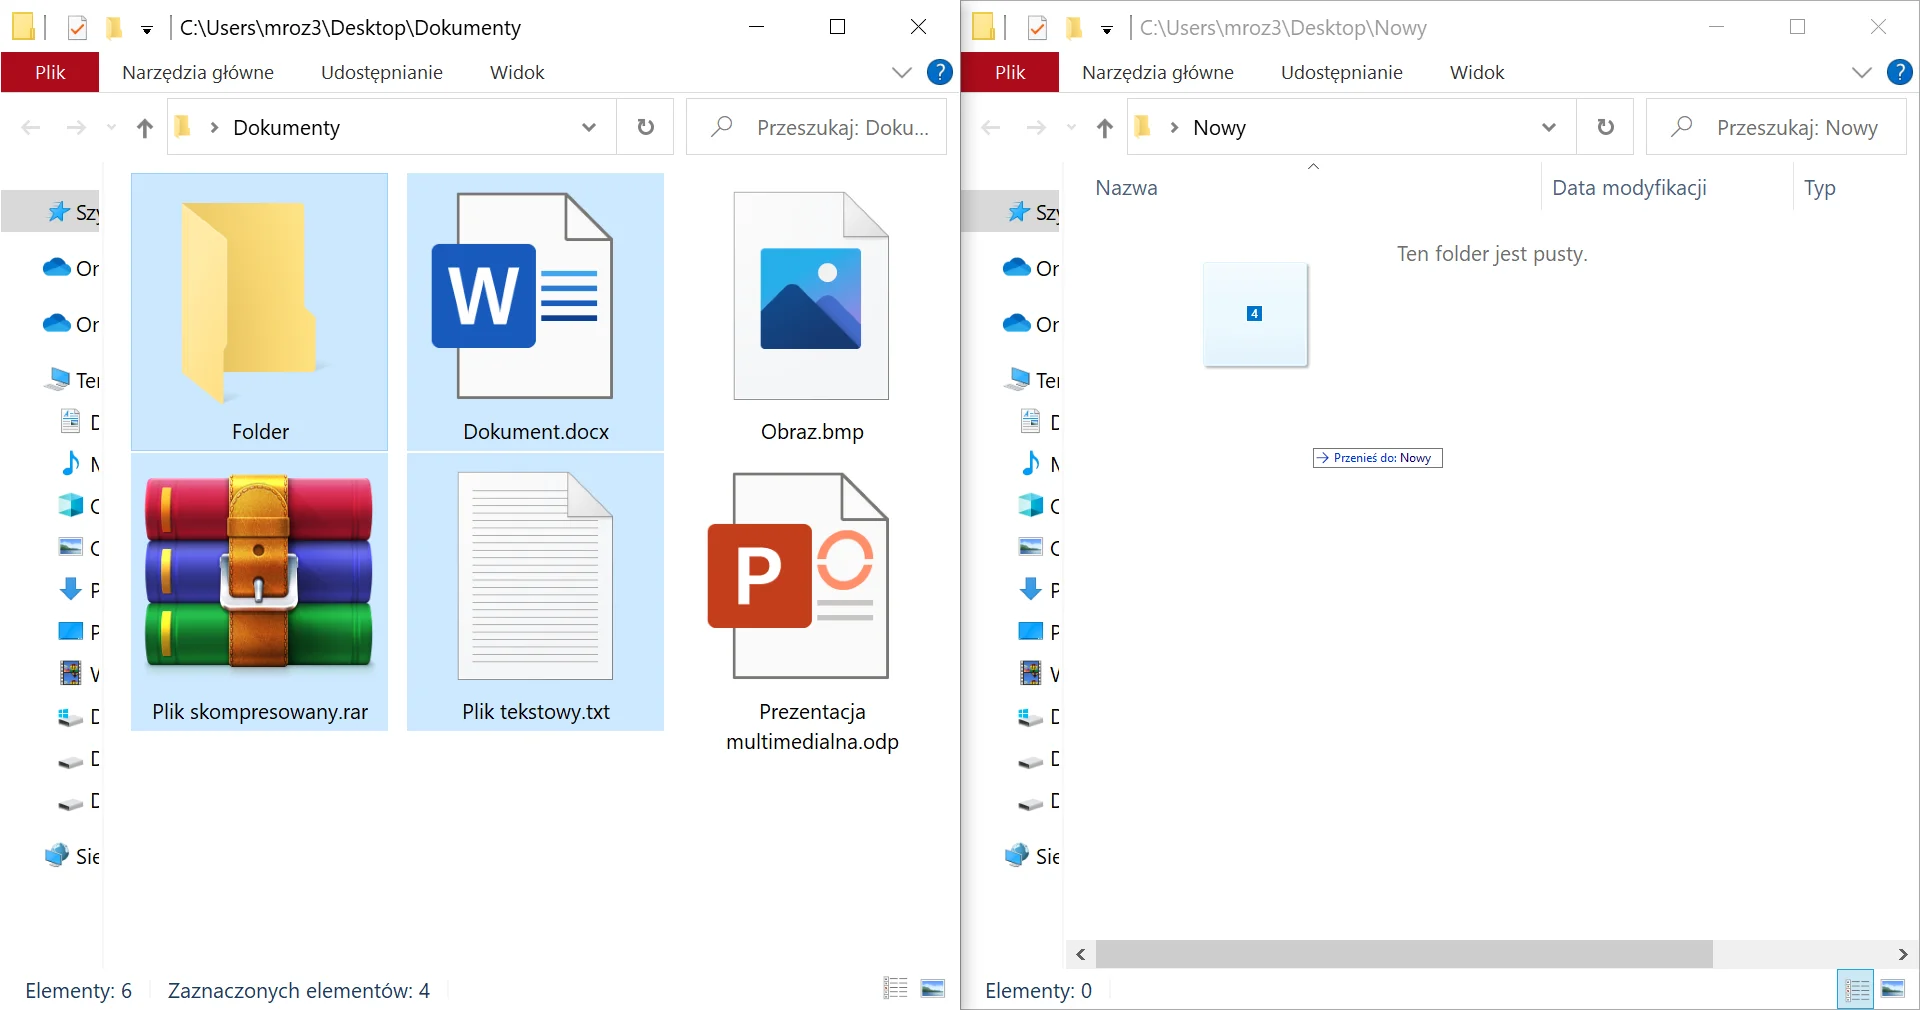Refresh the Nowy folder view
The width and height of the screenshot is (1920, 1010).
[1606, 127]
